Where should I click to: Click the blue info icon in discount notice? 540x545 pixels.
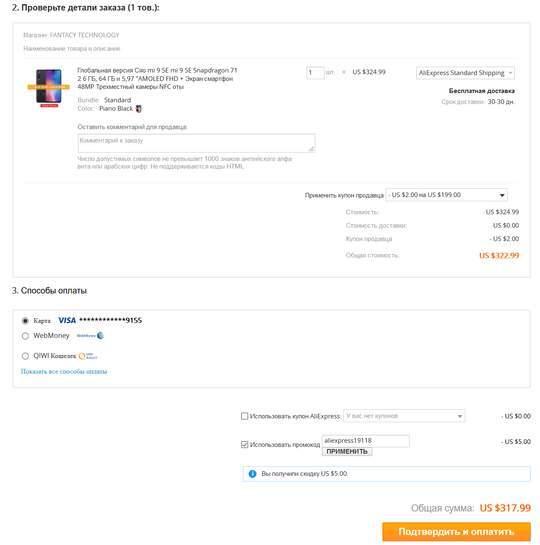(x=253, y=473)
